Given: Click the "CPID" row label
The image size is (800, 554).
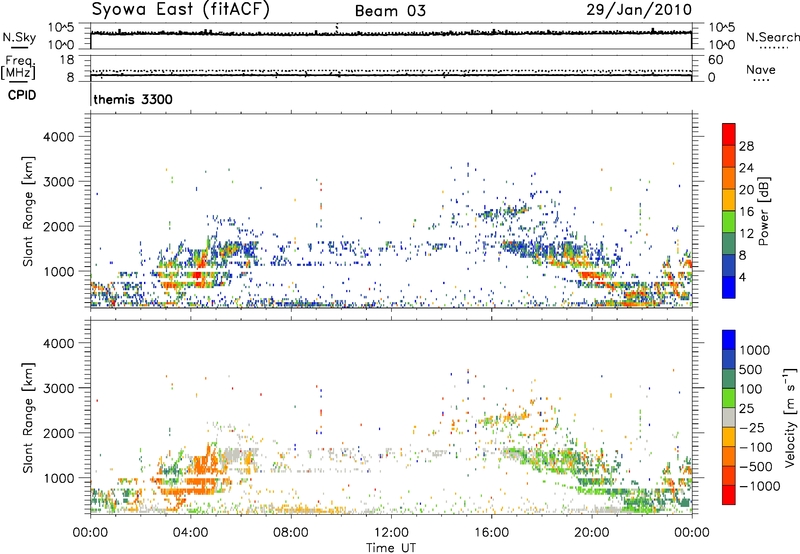Looking at the screenshot, I should 22,95.
